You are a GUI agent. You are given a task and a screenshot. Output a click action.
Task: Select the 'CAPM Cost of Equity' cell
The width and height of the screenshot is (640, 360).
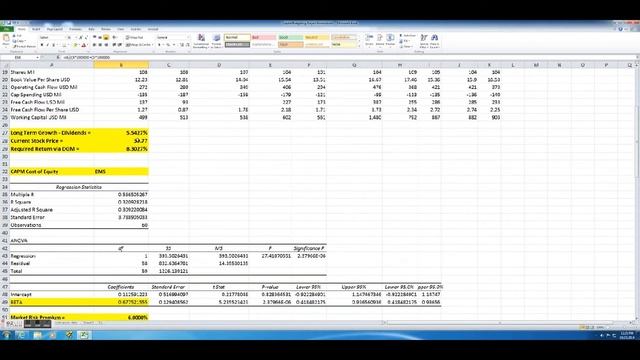pyautogui.click(x=51, y=171)
